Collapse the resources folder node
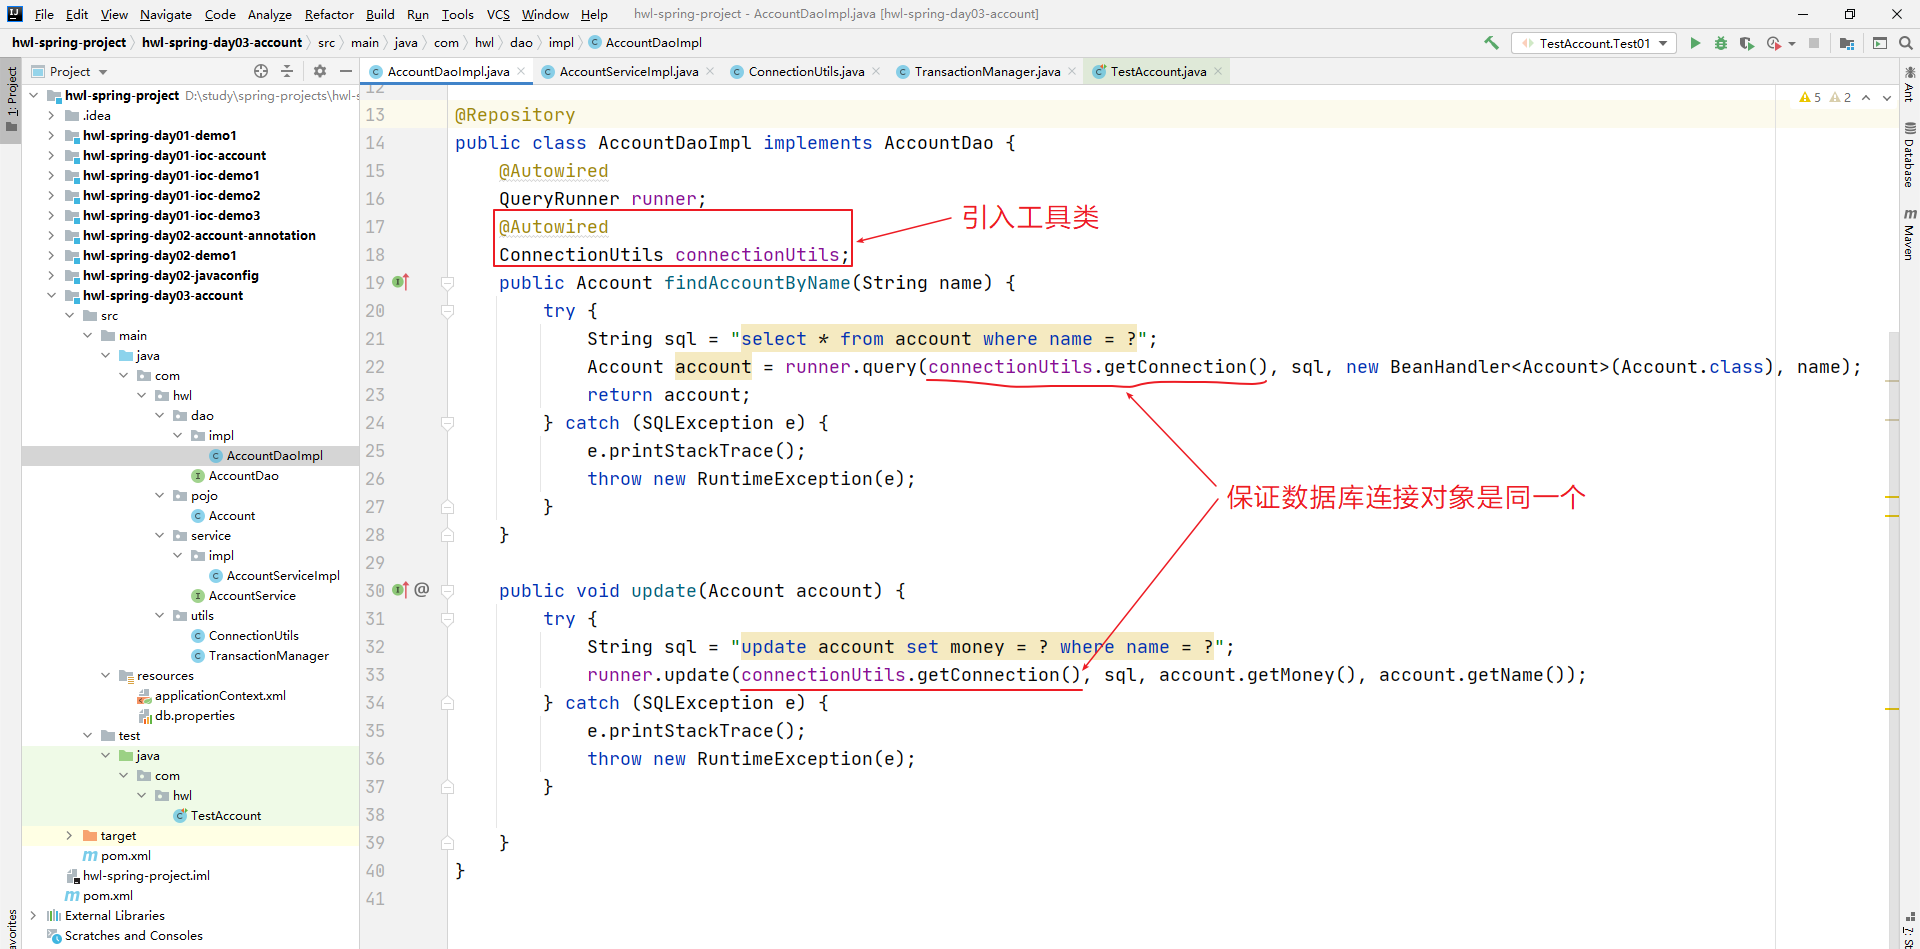 coord(105,675)
